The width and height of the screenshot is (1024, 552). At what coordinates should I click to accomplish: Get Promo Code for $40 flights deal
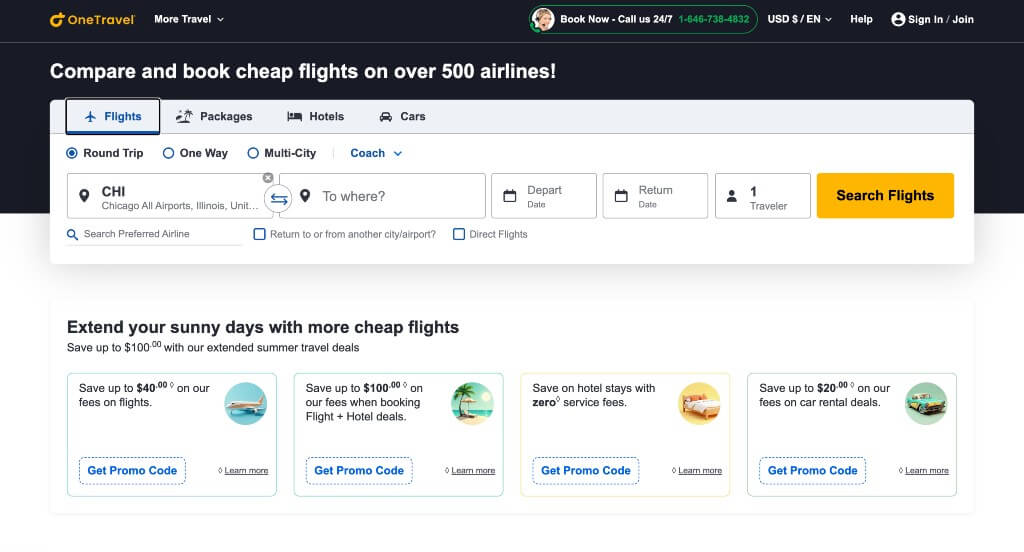(133, 470)
